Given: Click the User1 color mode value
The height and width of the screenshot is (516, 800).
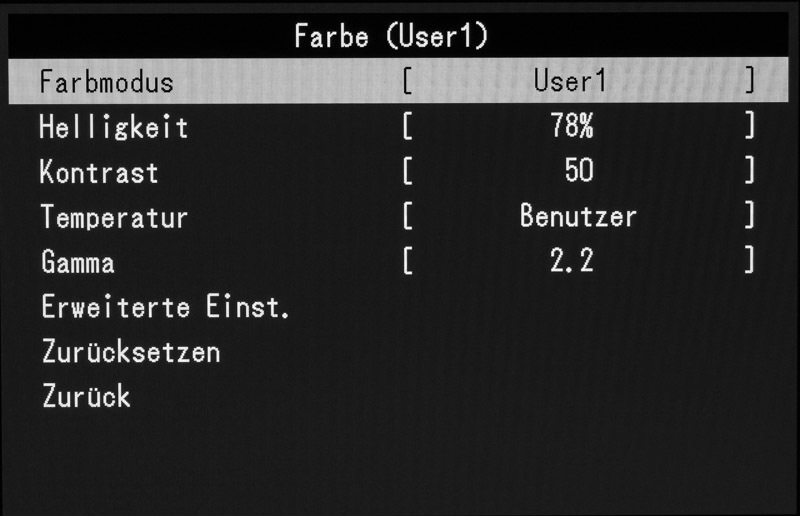Looking at the screenshot, I should pos(570,81).
